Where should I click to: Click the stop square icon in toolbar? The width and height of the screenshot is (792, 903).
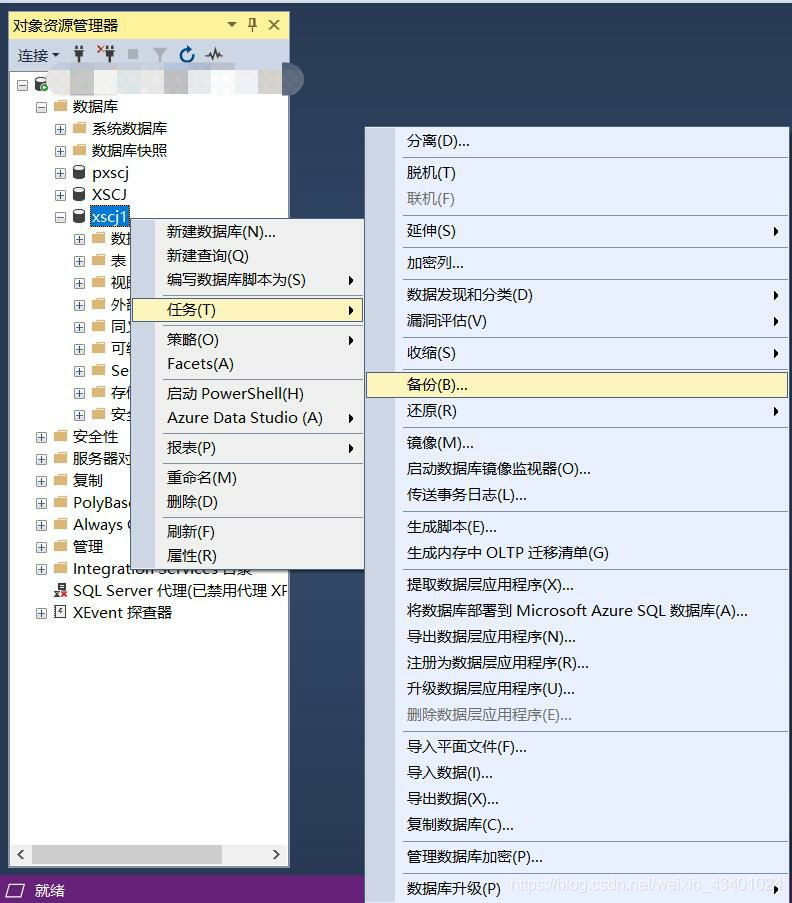click(x=133, y=54)
